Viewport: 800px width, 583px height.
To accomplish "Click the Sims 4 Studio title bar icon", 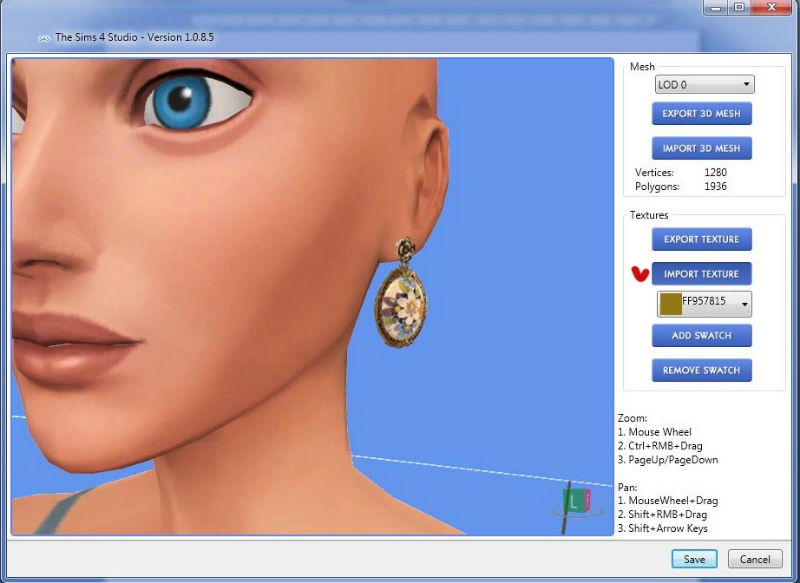I will tap(44, 38).
